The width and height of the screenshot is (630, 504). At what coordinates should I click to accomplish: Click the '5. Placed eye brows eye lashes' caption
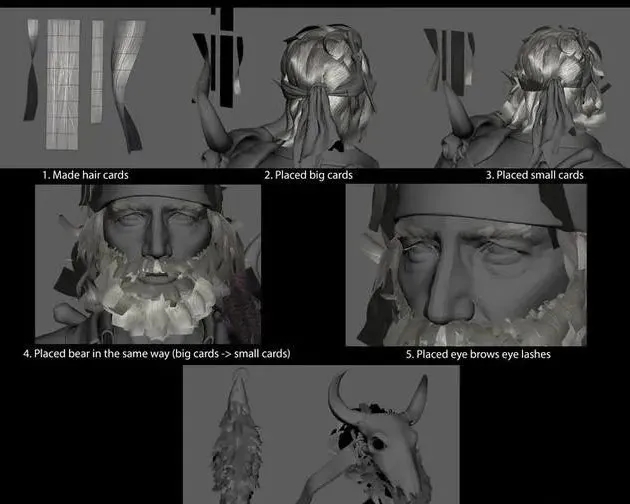pos(478,354)
